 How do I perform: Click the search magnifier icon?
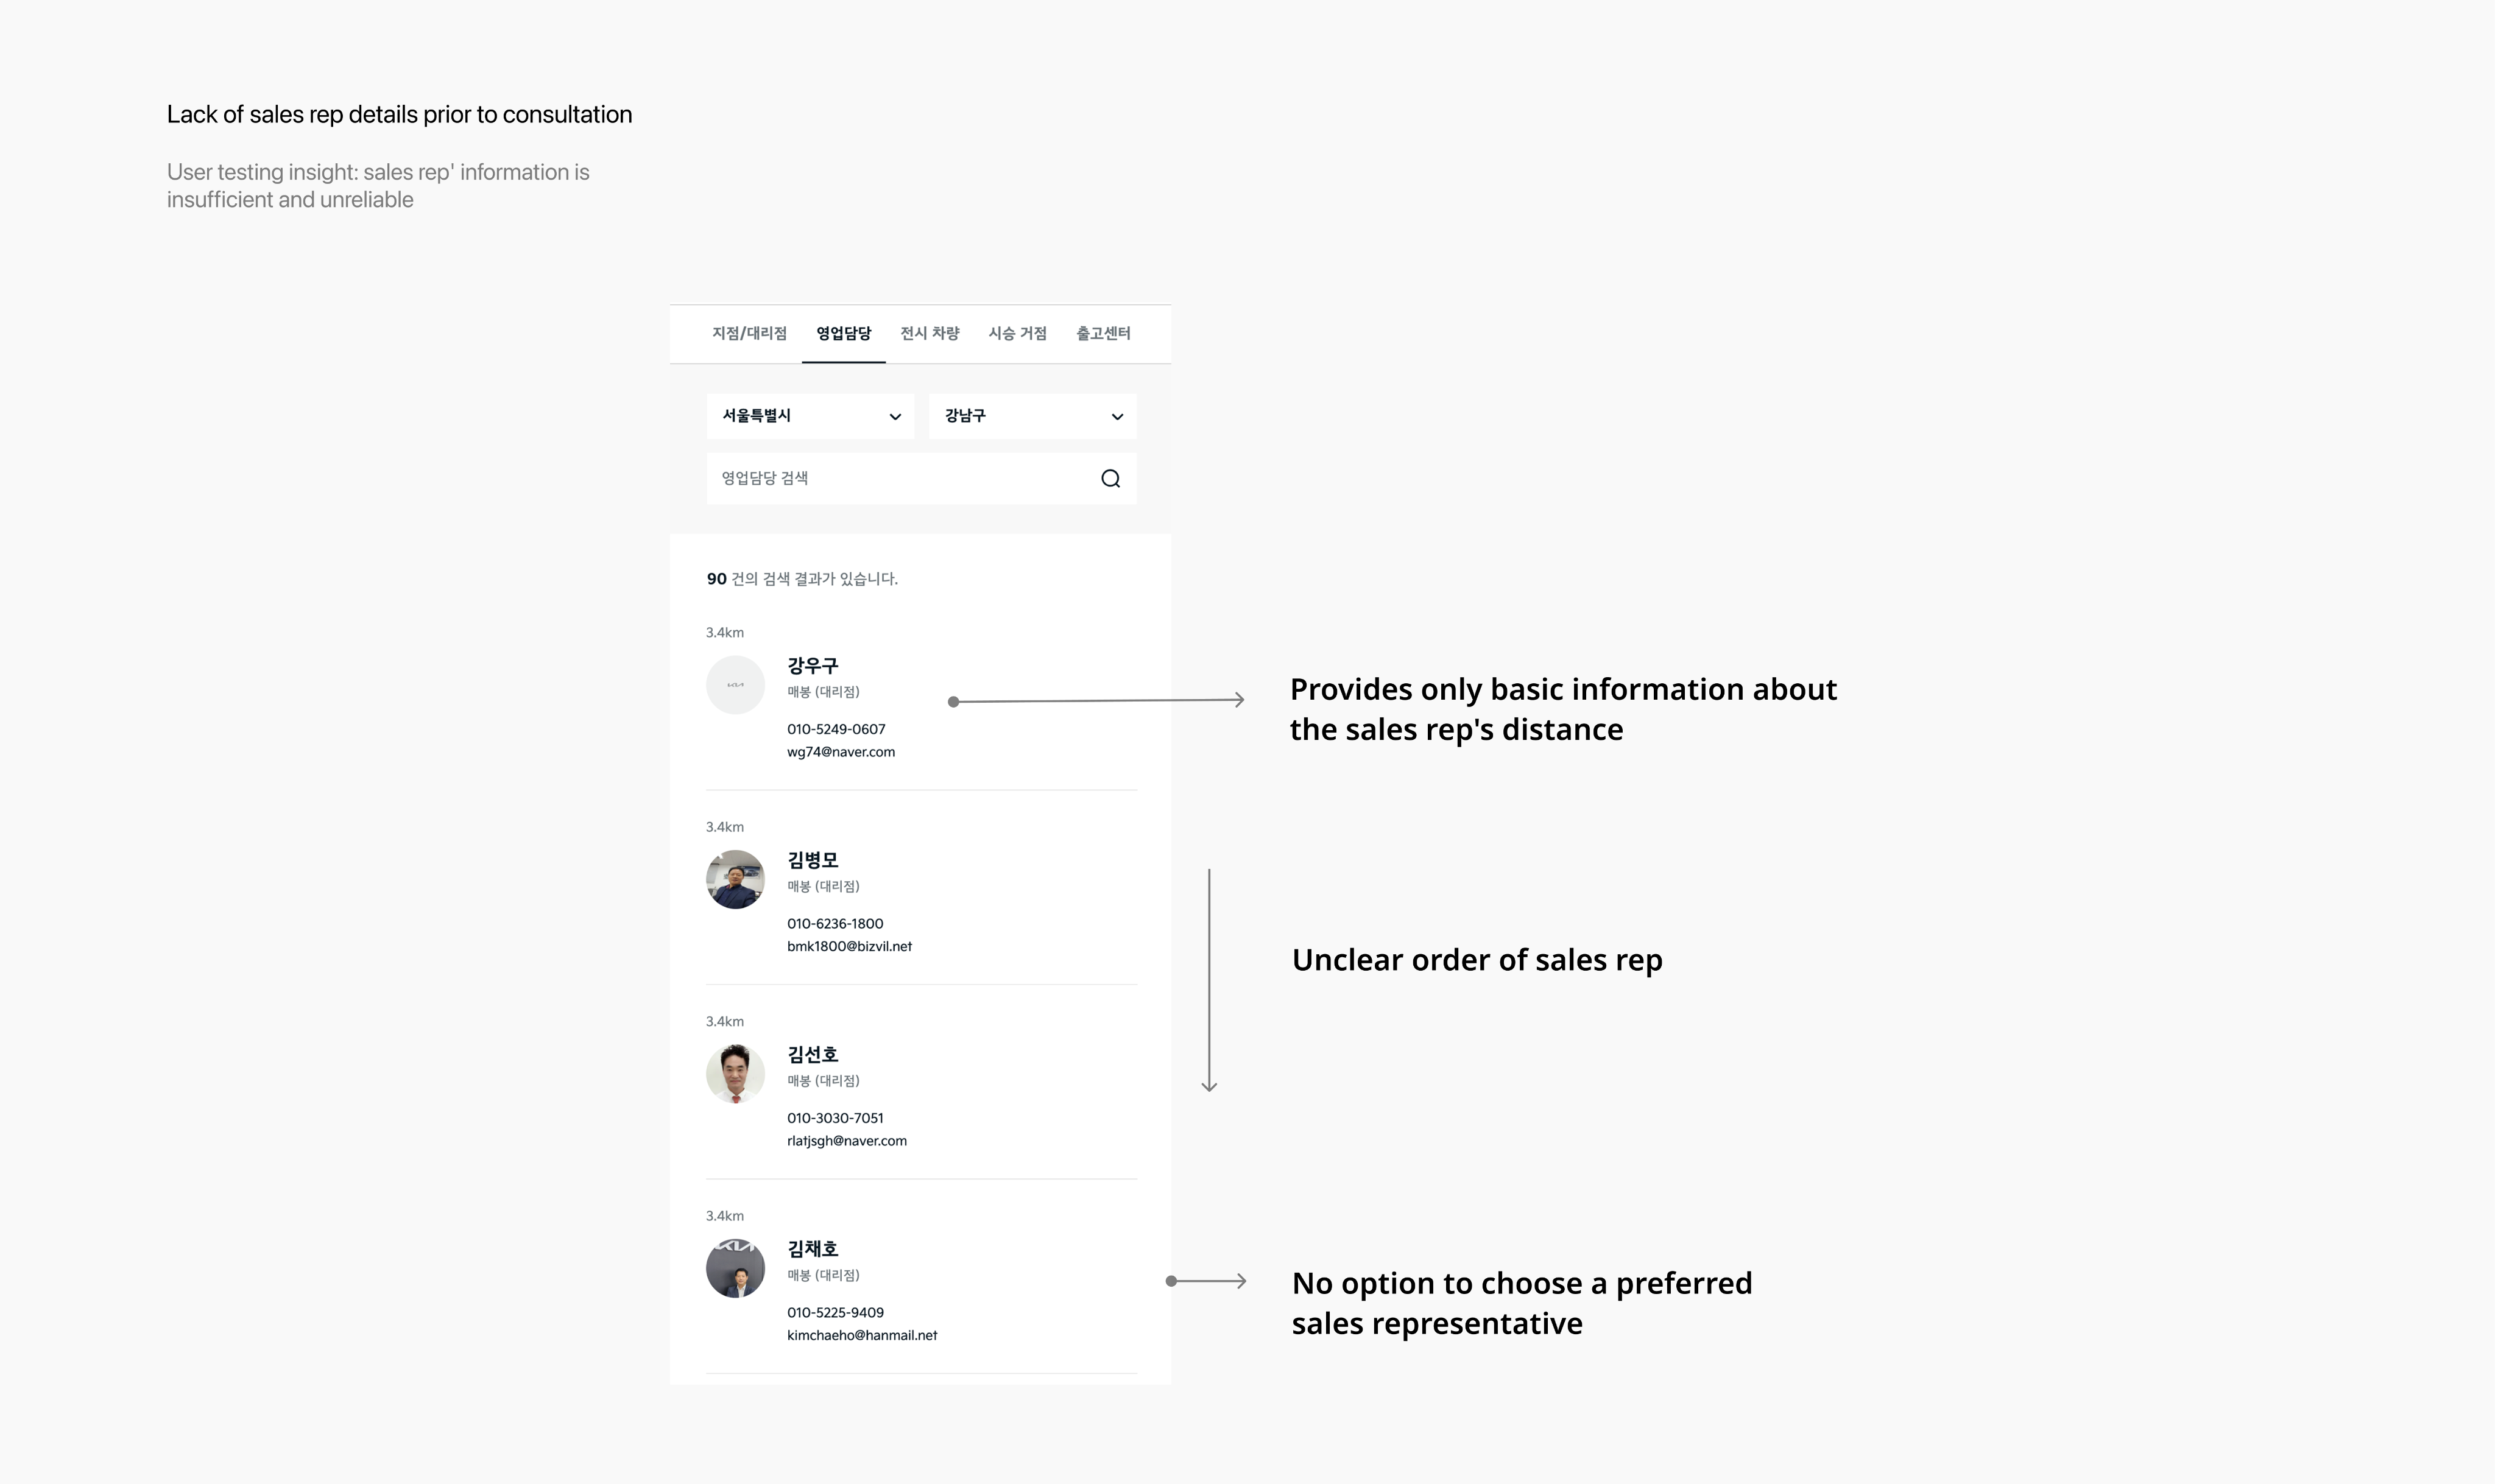1110,479
